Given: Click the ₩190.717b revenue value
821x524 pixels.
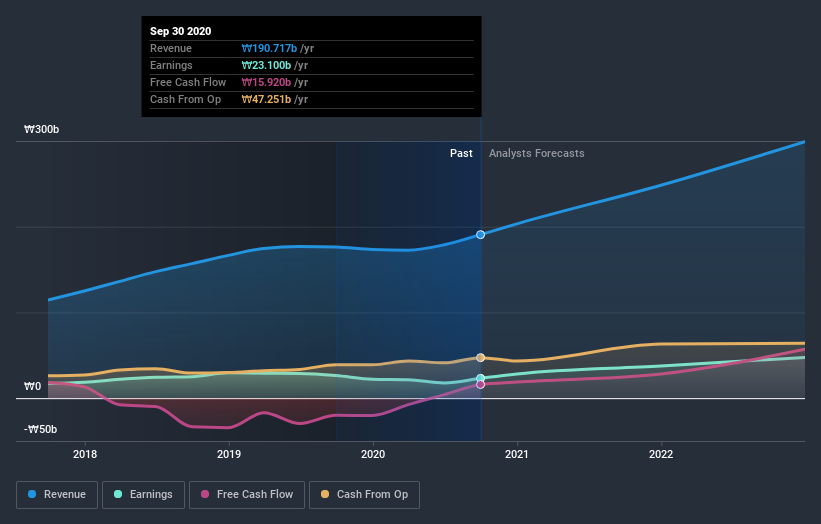Looking at the screenshot, I should pyautogui.click(x=269, y=48).
